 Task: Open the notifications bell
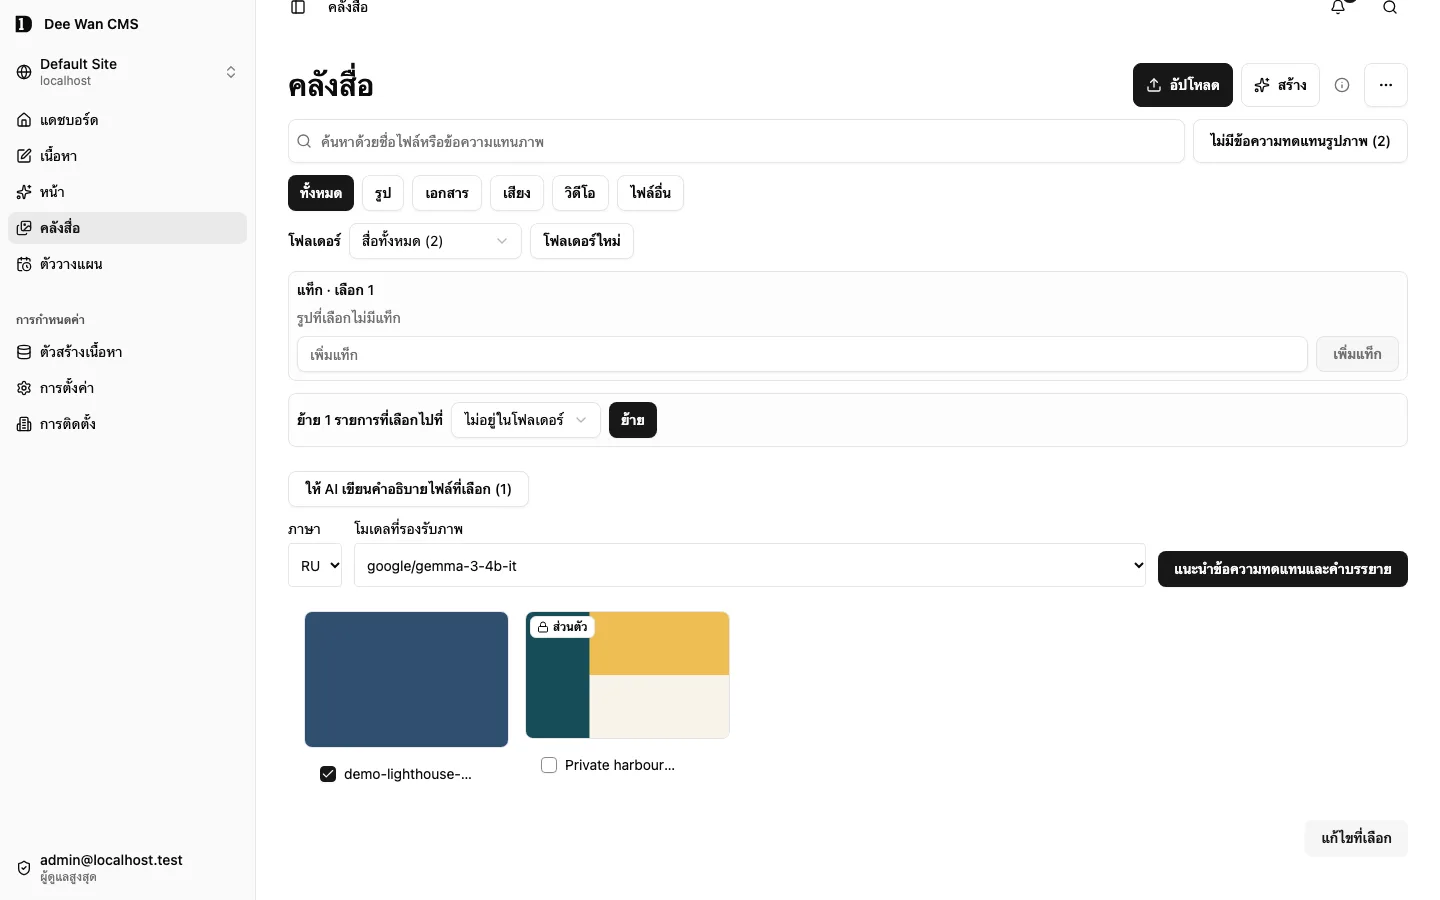point(1338,7)
